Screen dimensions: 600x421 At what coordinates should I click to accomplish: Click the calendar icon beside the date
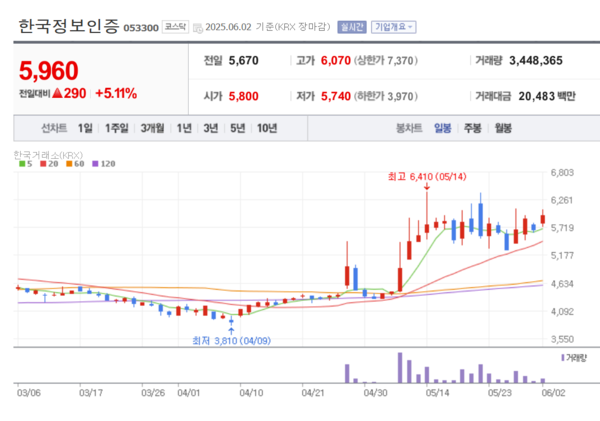[197, 28]
